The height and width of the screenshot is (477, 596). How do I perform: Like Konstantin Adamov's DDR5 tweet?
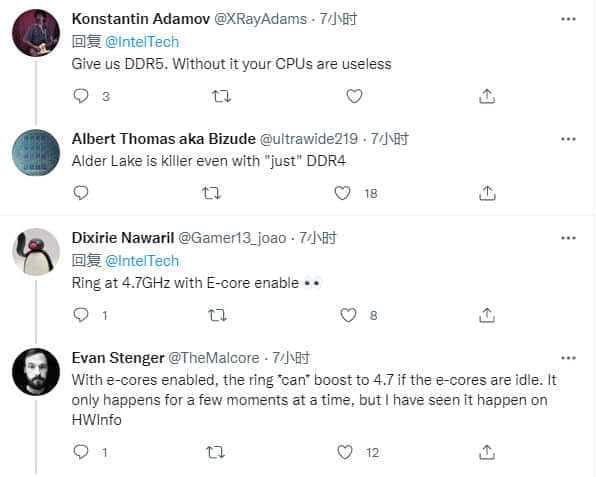354,96
